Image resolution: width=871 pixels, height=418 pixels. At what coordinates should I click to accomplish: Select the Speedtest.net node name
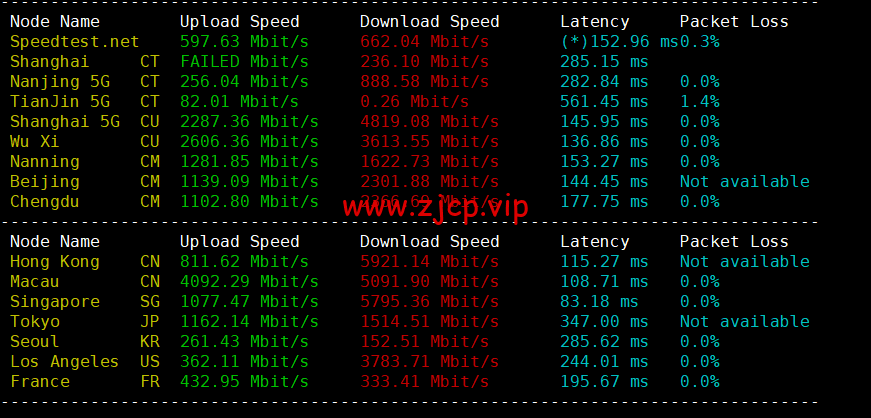point(74,42)
